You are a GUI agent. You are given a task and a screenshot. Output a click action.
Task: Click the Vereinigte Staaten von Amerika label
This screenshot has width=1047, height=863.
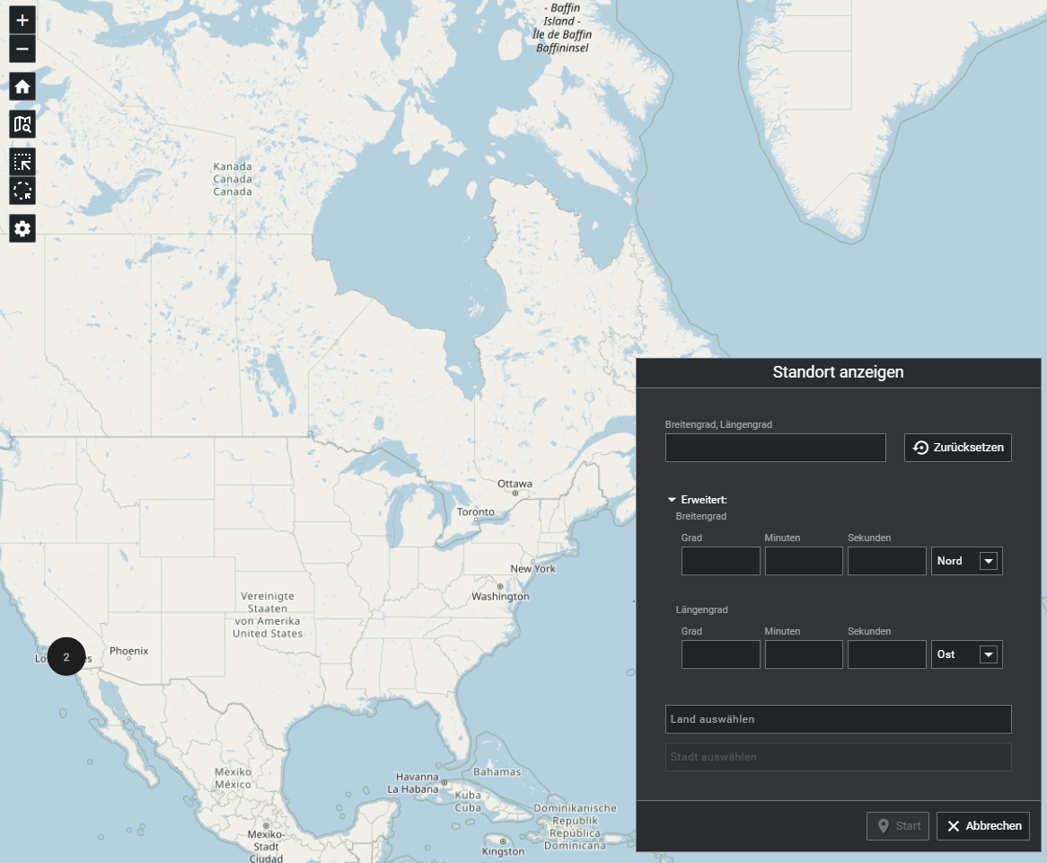point(267,615)
